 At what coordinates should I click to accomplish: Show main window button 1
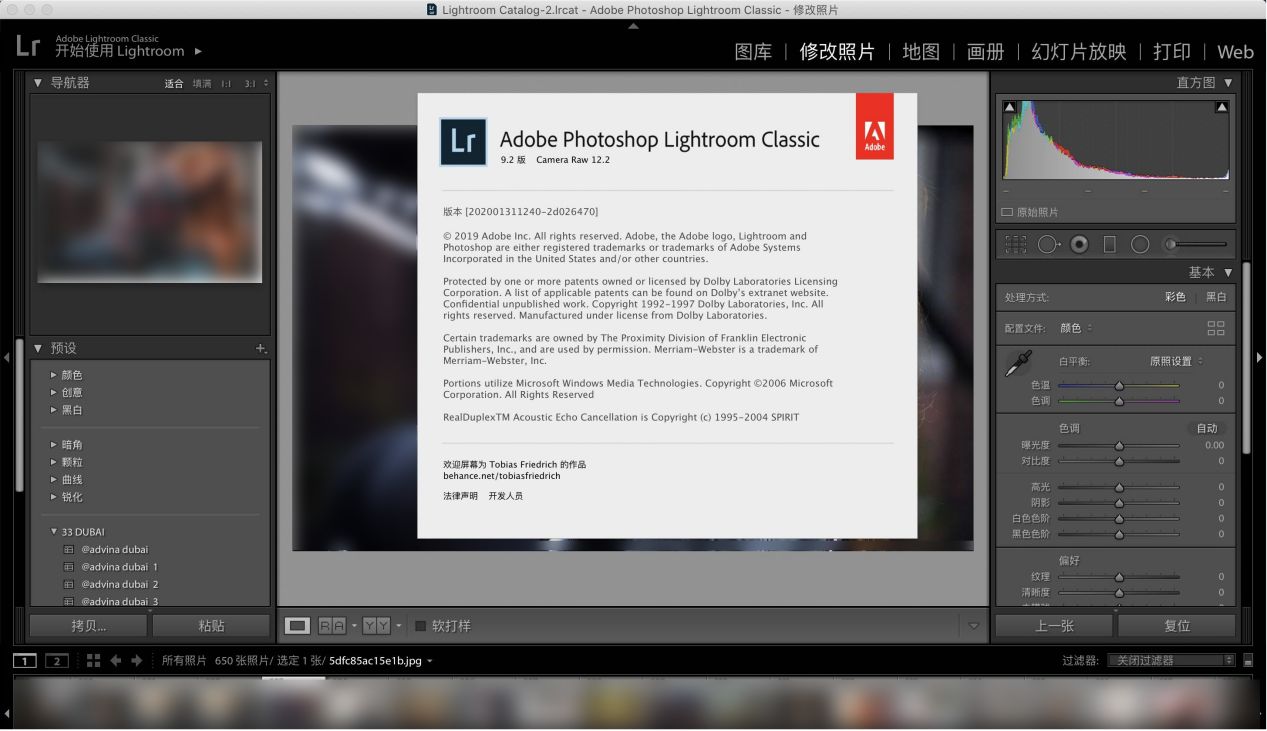point(25,661)
